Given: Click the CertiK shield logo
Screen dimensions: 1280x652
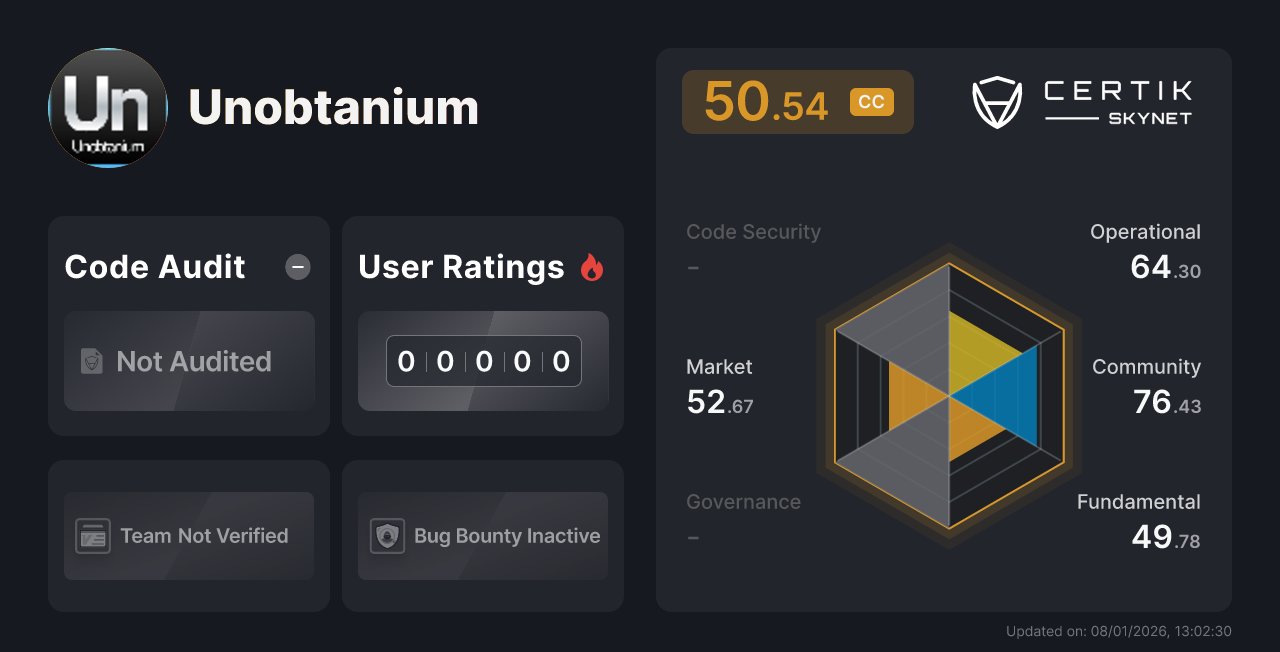Looking at the screenshot, I should [995, 100].
